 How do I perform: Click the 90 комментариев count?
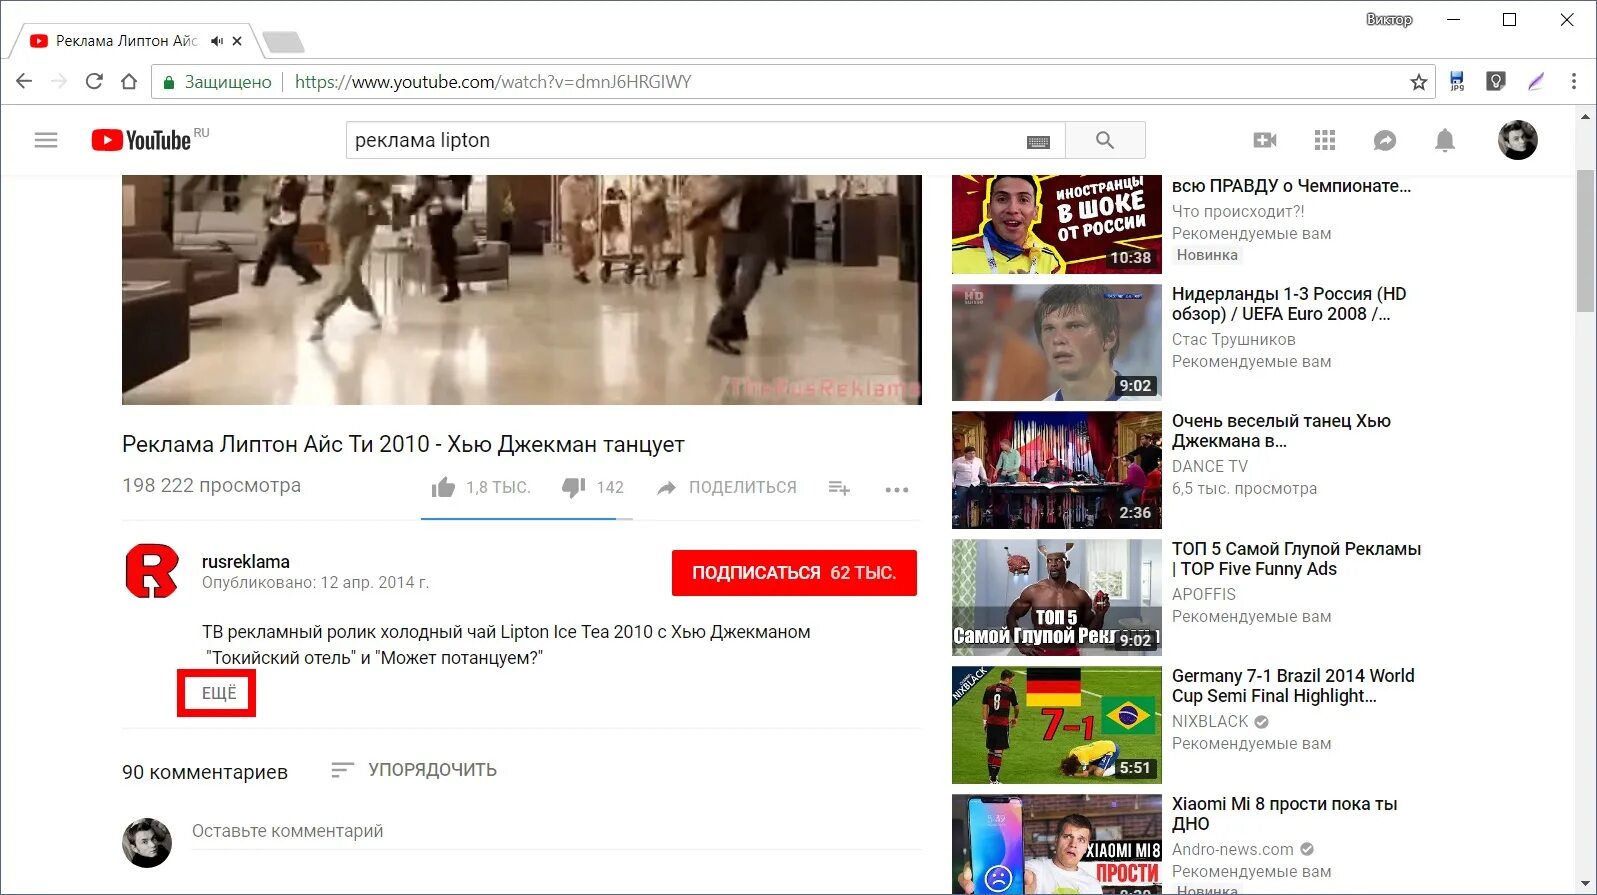click(x=205, y=772)
